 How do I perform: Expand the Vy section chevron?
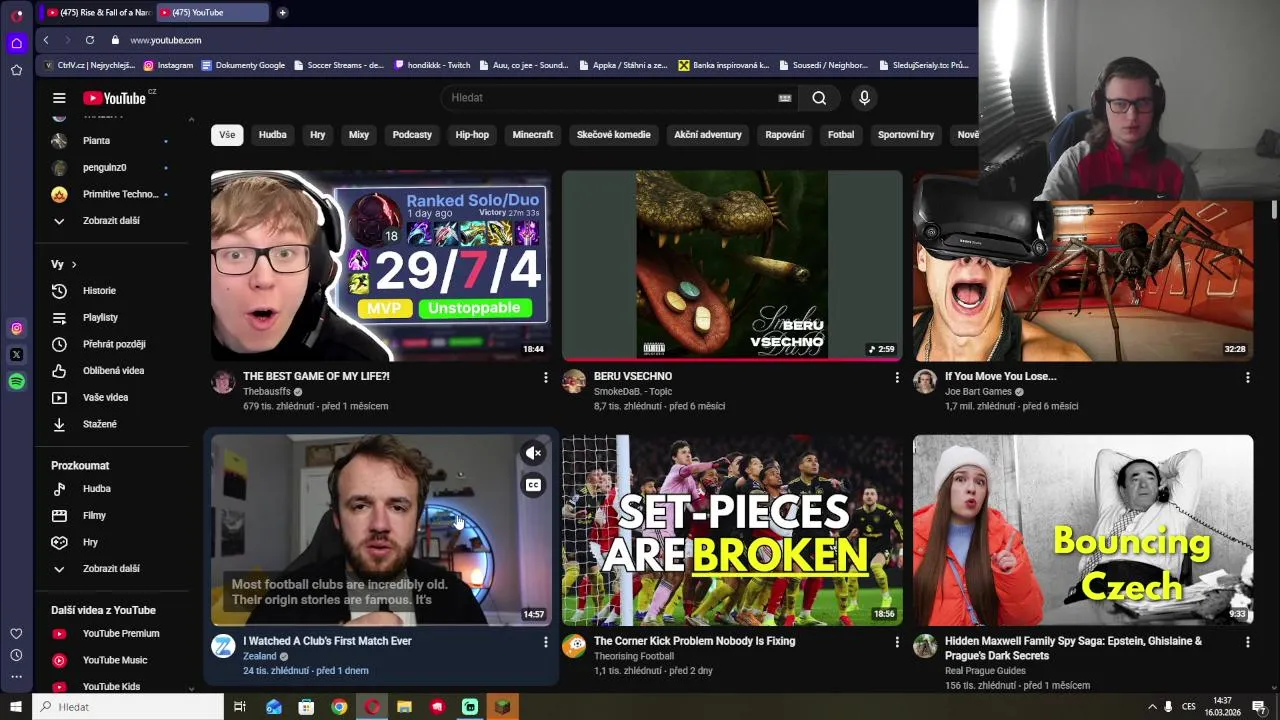74,264
